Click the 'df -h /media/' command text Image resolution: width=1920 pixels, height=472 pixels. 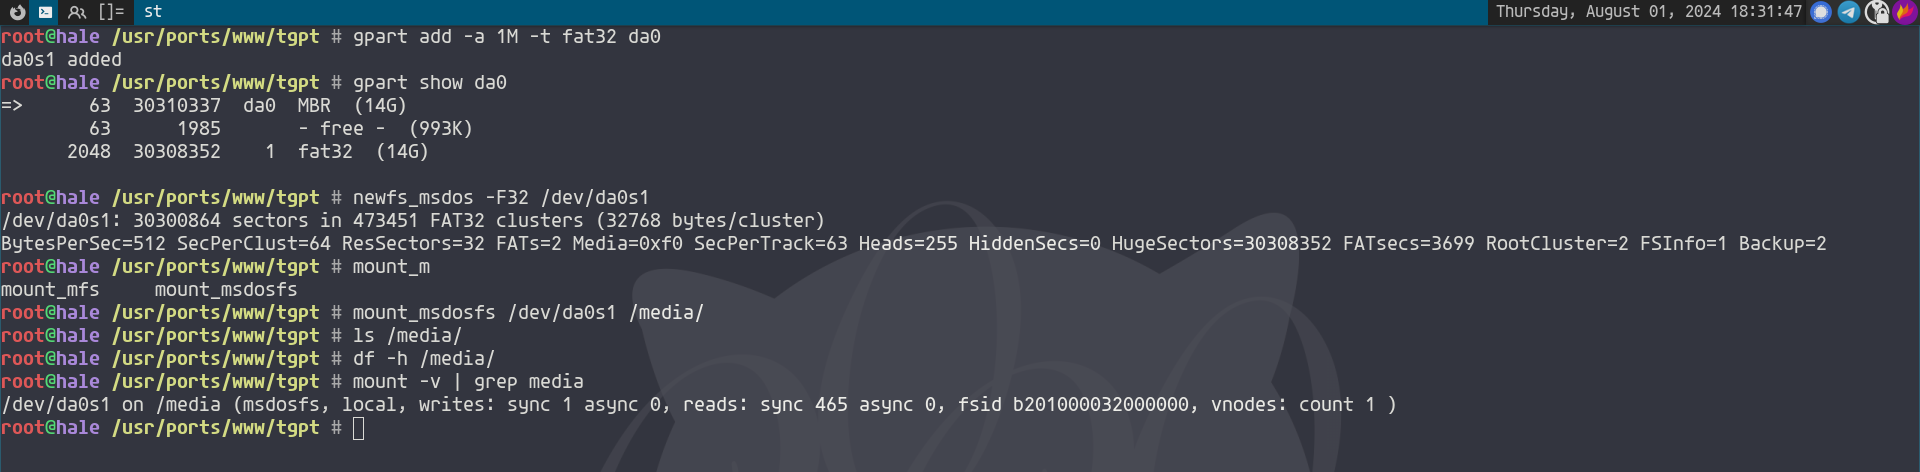coord(423,359)
